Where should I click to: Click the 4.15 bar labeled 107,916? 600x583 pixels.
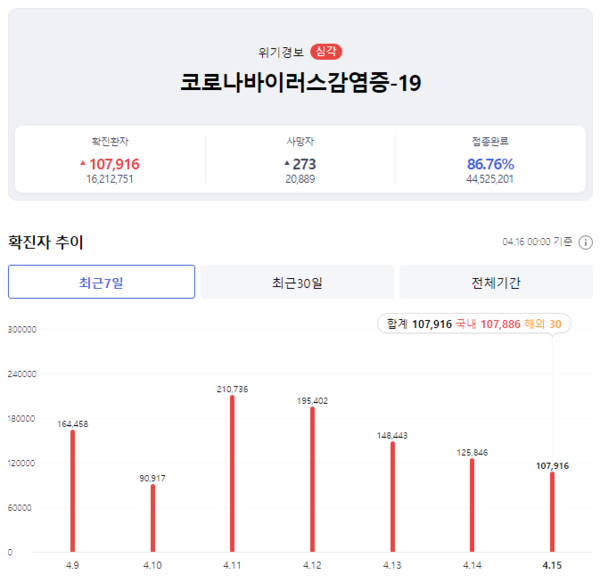point(552,512)
